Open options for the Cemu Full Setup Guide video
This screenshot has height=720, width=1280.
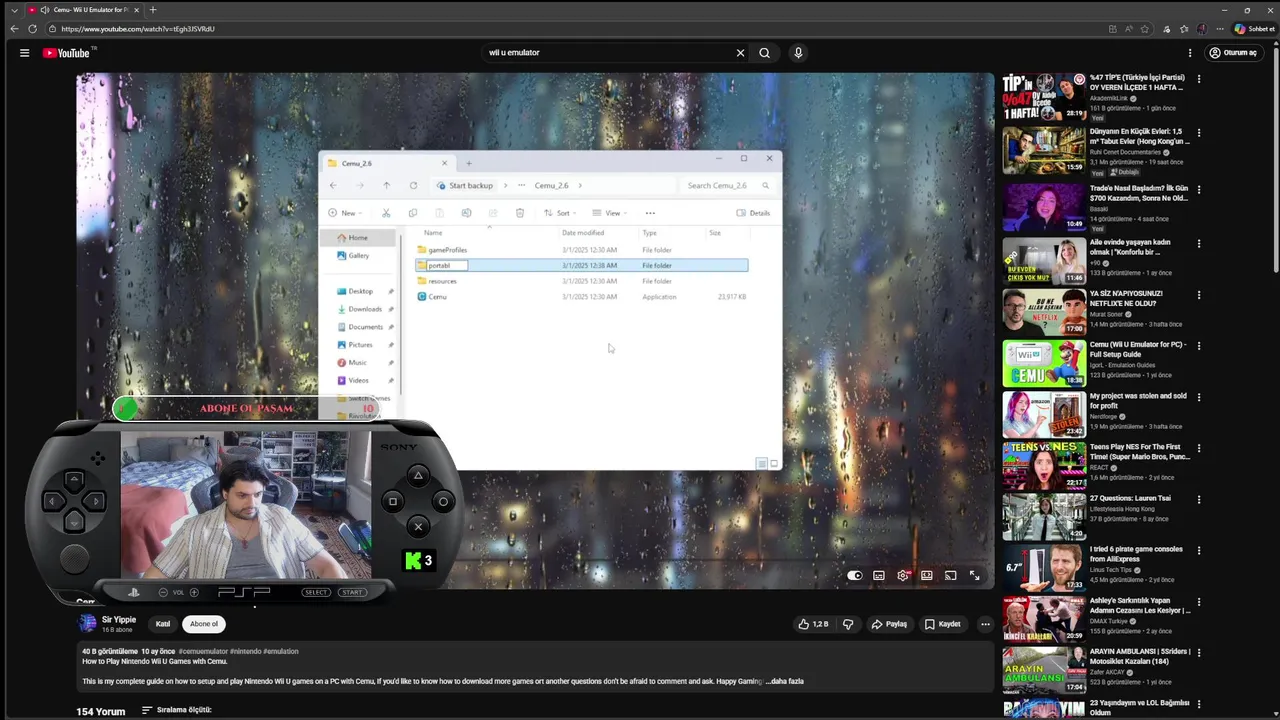(x=1198, y=346)
